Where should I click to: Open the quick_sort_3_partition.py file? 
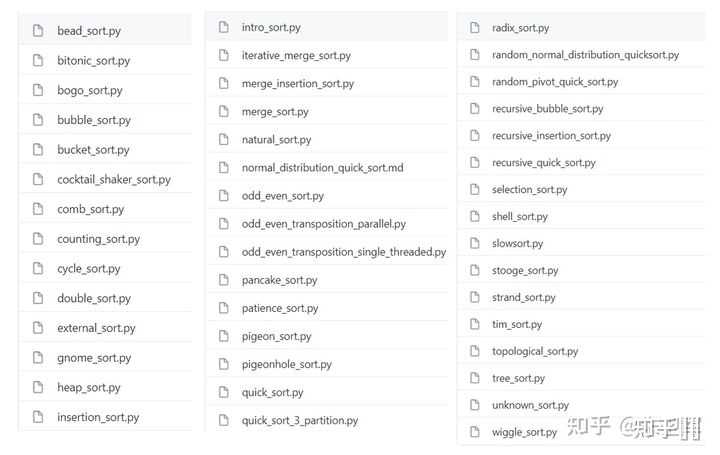tap(299, 420)
